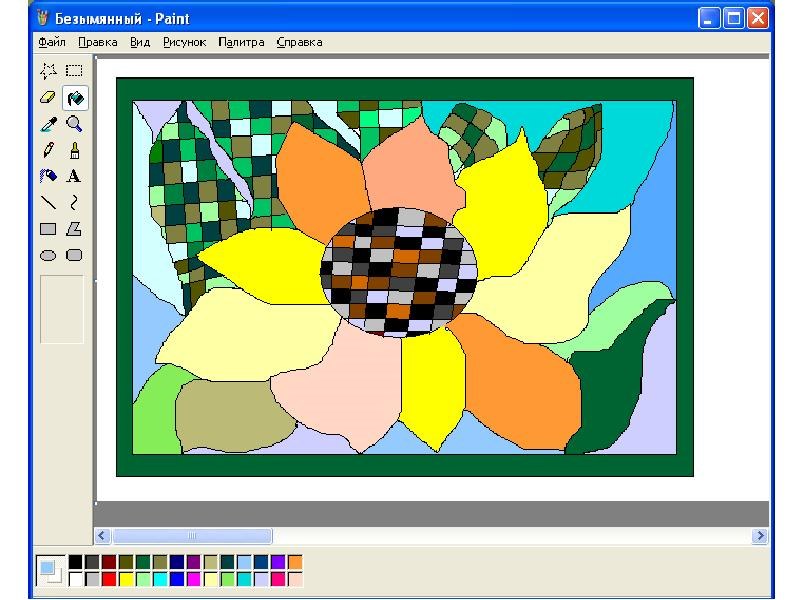Click the horizontal scrollbar left arrow
This screenshot has width=800, height=600.
(102, 536)
